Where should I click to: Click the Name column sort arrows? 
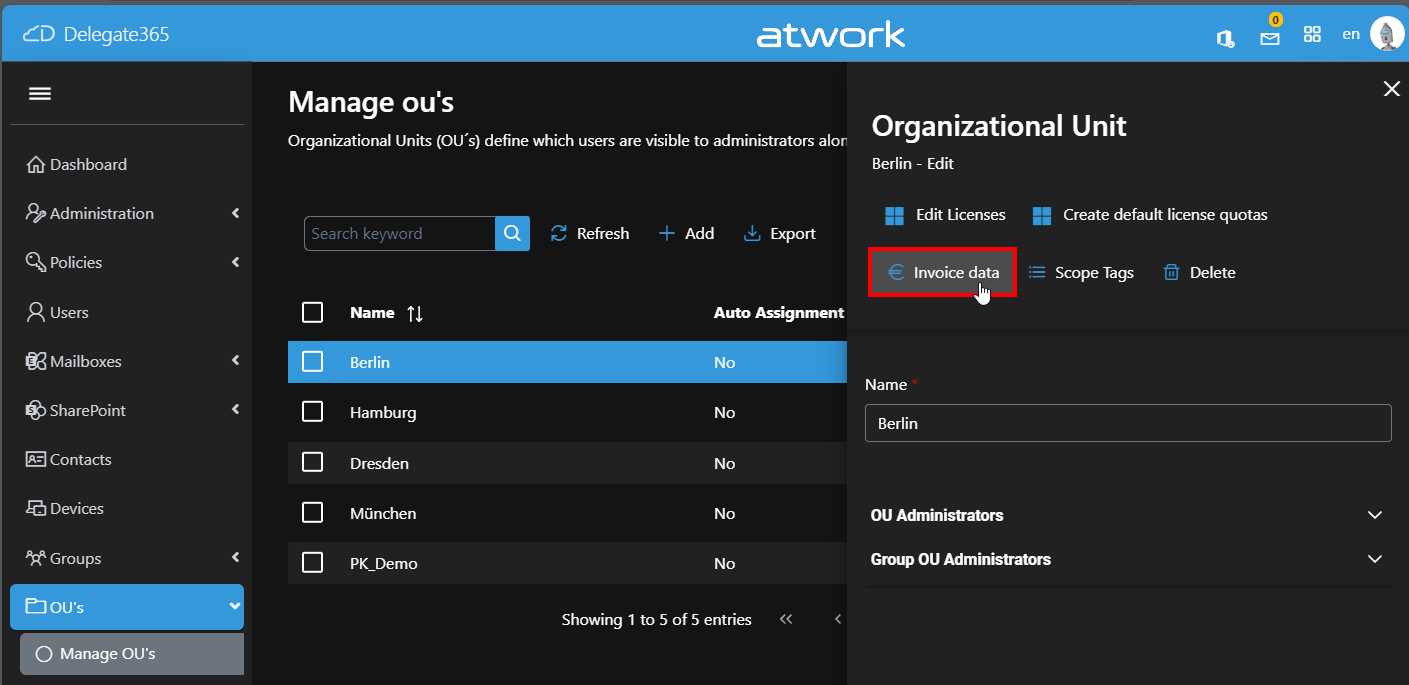click(x=415, y=313)
